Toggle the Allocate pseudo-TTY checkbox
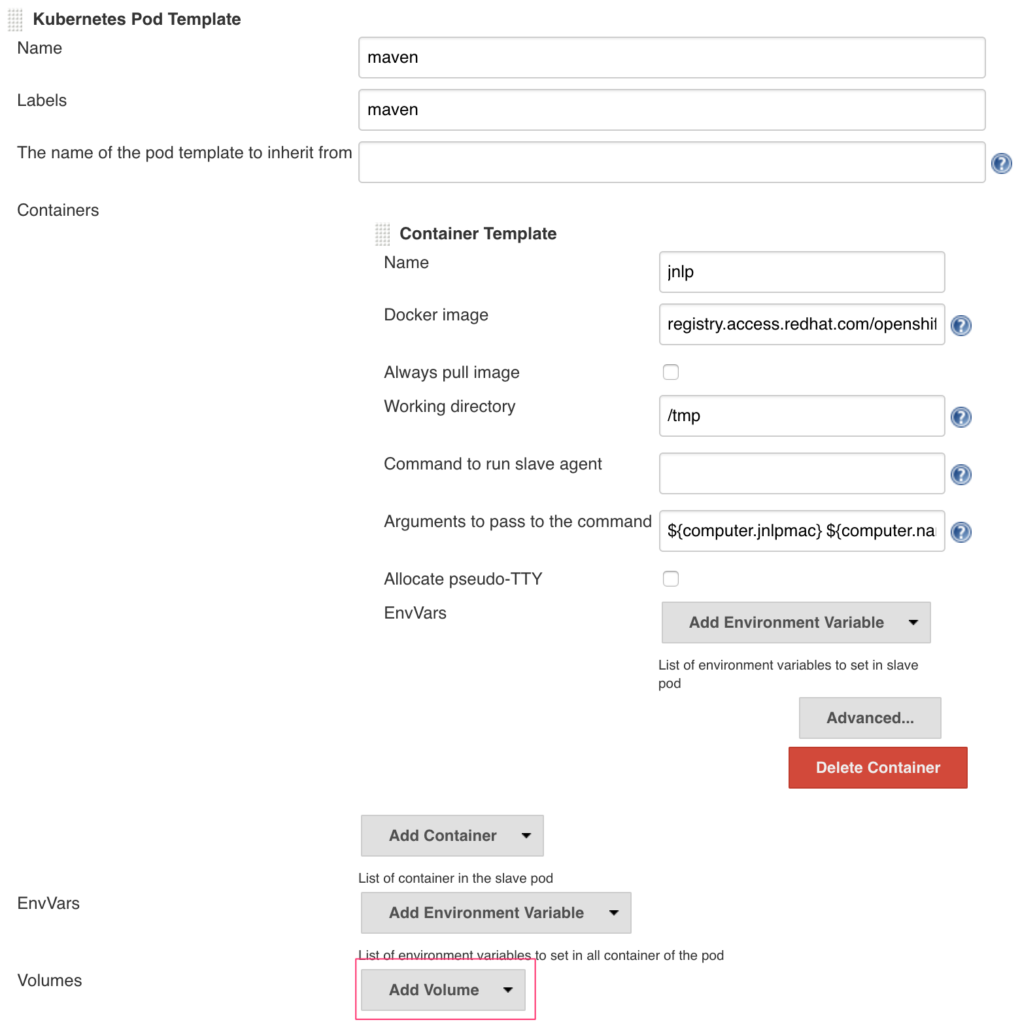The width and height of the screenshot is (1020, 1024). [x=671, y=579]
